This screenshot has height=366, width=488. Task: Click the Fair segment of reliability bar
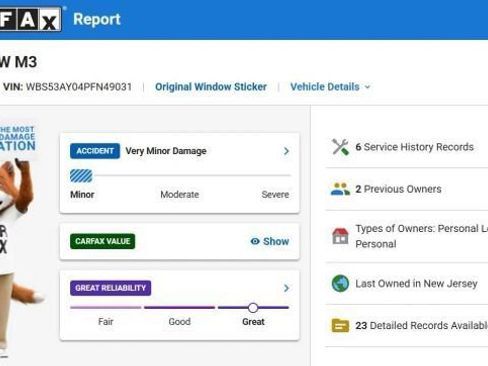(106, 307)
